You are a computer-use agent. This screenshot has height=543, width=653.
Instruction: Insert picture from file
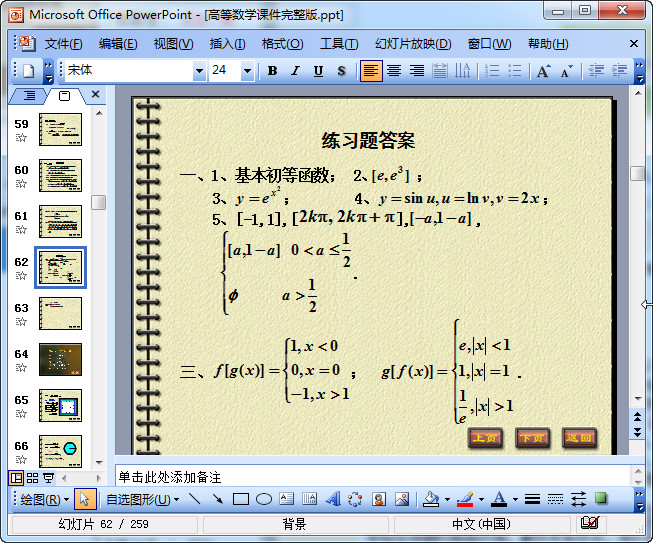[x=402, y=499]
